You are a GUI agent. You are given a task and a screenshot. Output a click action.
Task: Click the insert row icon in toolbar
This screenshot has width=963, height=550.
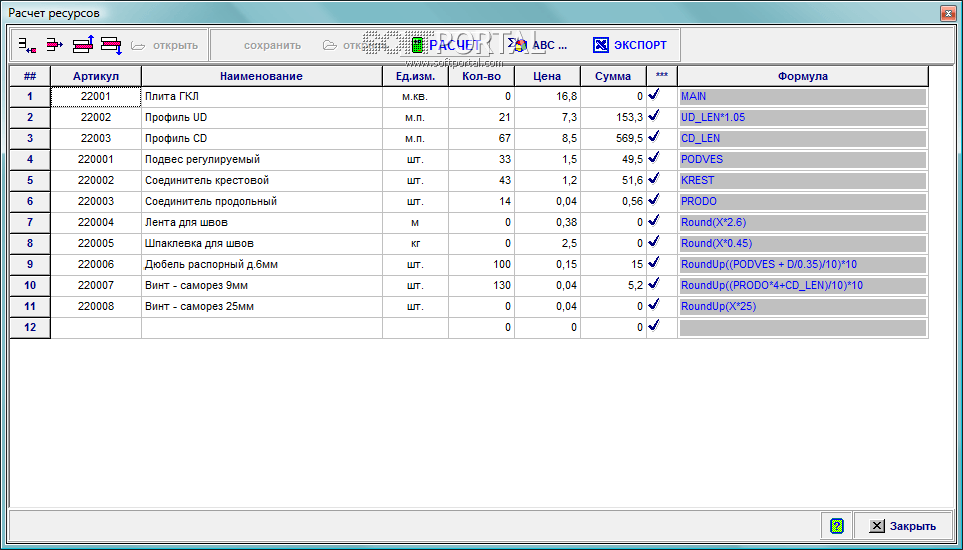tap(26, 45)
